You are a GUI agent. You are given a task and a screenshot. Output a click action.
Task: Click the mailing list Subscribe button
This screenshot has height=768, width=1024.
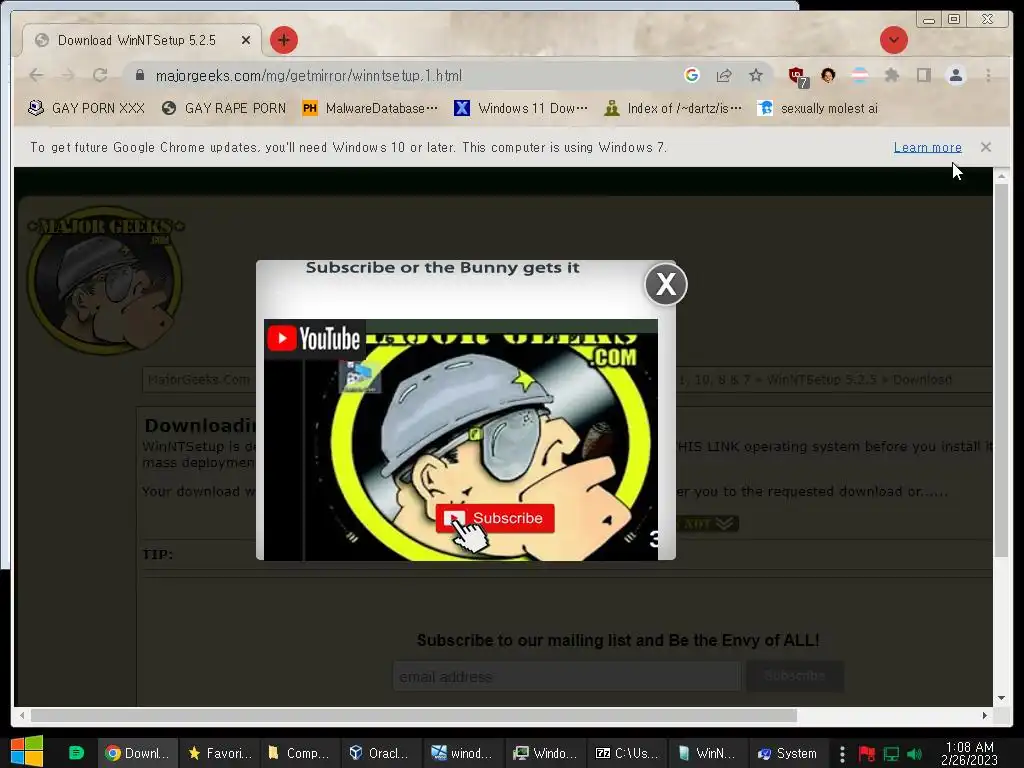(x=795, y=676)
